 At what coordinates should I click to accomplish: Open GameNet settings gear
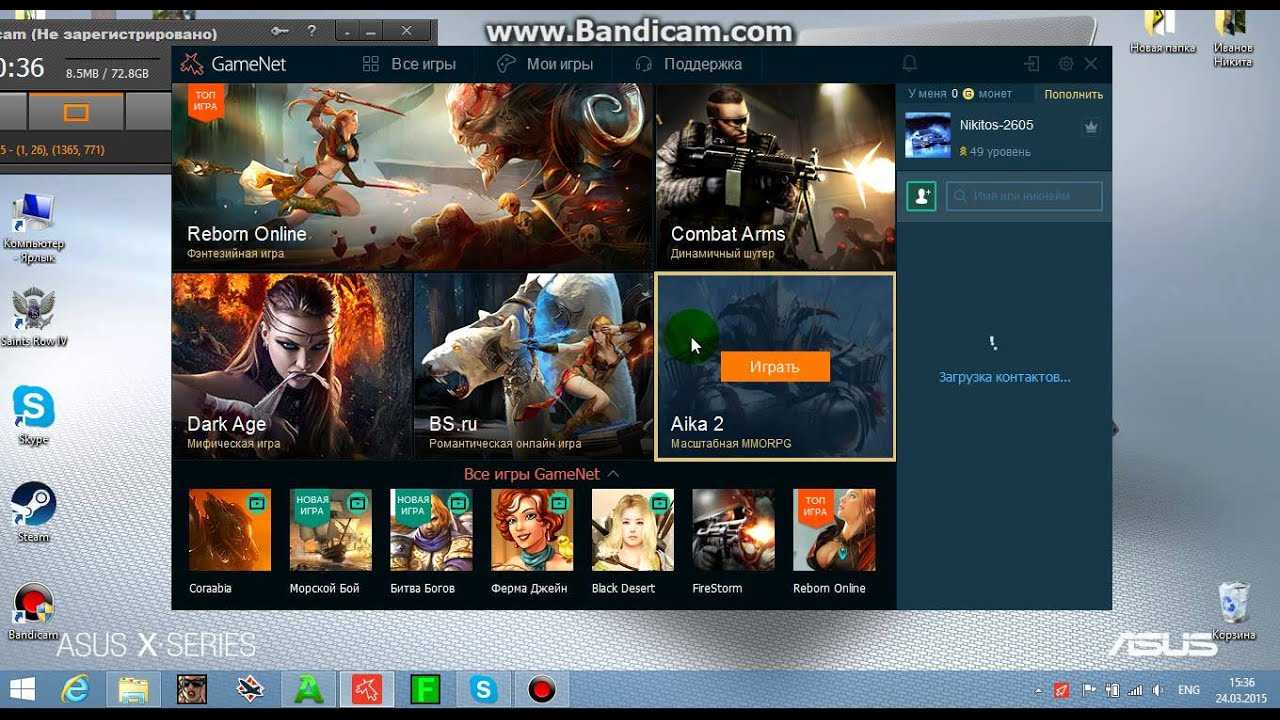click(x=1066, y=63)
